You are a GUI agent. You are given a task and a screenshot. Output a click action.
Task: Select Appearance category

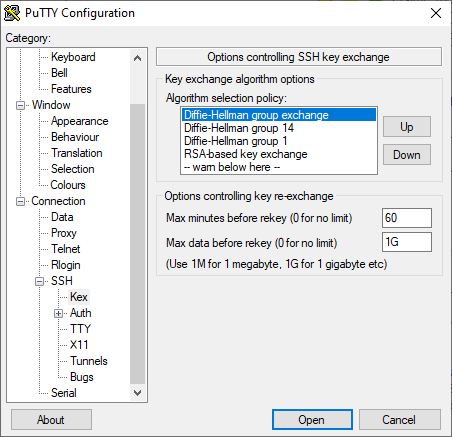coord(80,121)
